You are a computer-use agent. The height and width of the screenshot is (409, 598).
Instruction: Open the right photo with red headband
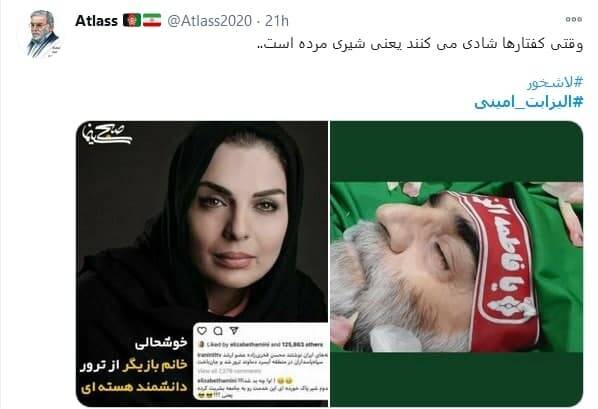click(x=457, y=264)
